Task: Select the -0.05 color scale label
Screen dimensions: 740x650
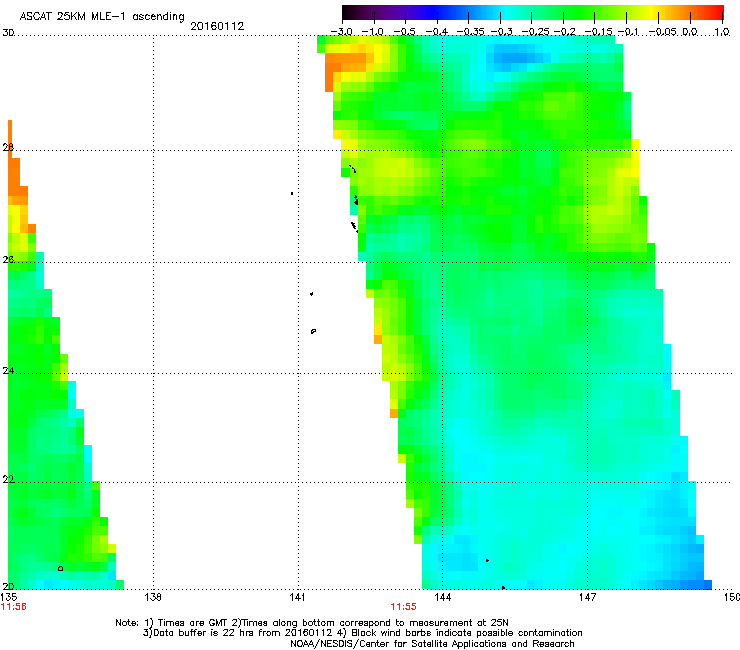Action: (663, 32)
